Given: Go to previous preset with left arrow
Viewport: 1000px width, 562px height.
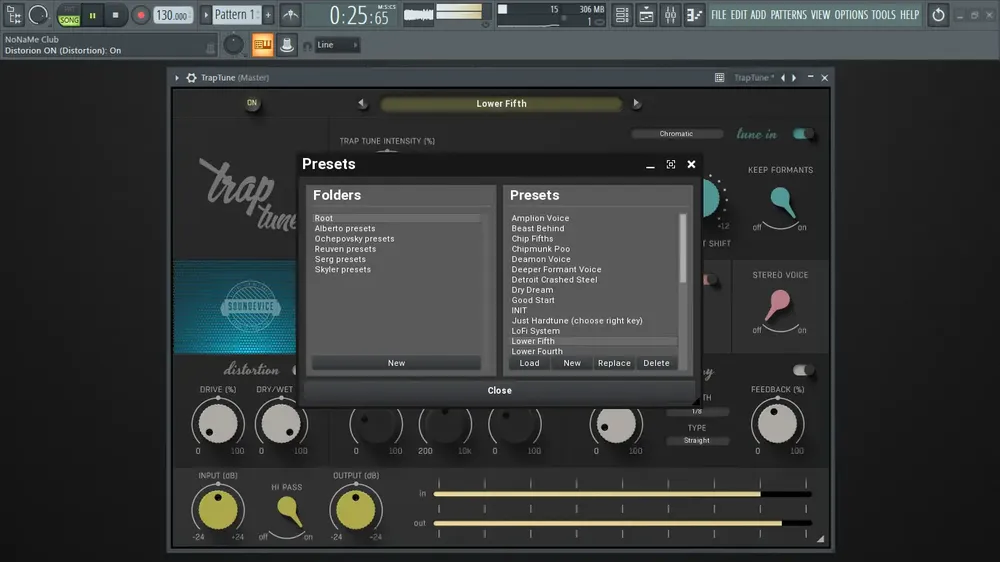Looking at the screenshot, I should [x=362, y=103].
